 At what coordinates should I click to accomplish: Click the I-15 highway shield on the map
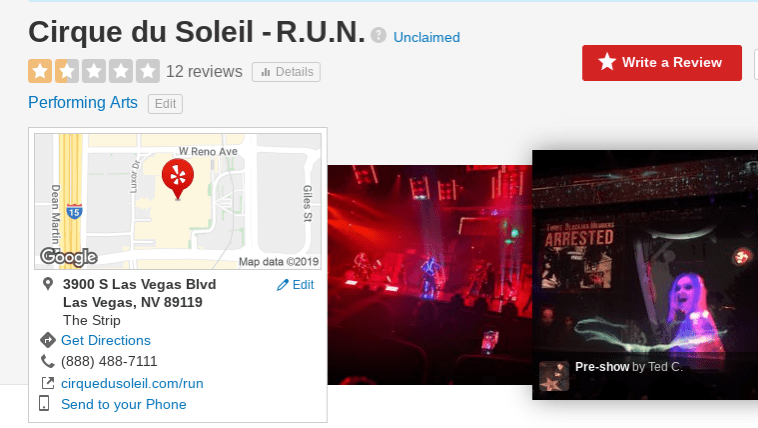[74, 211]
